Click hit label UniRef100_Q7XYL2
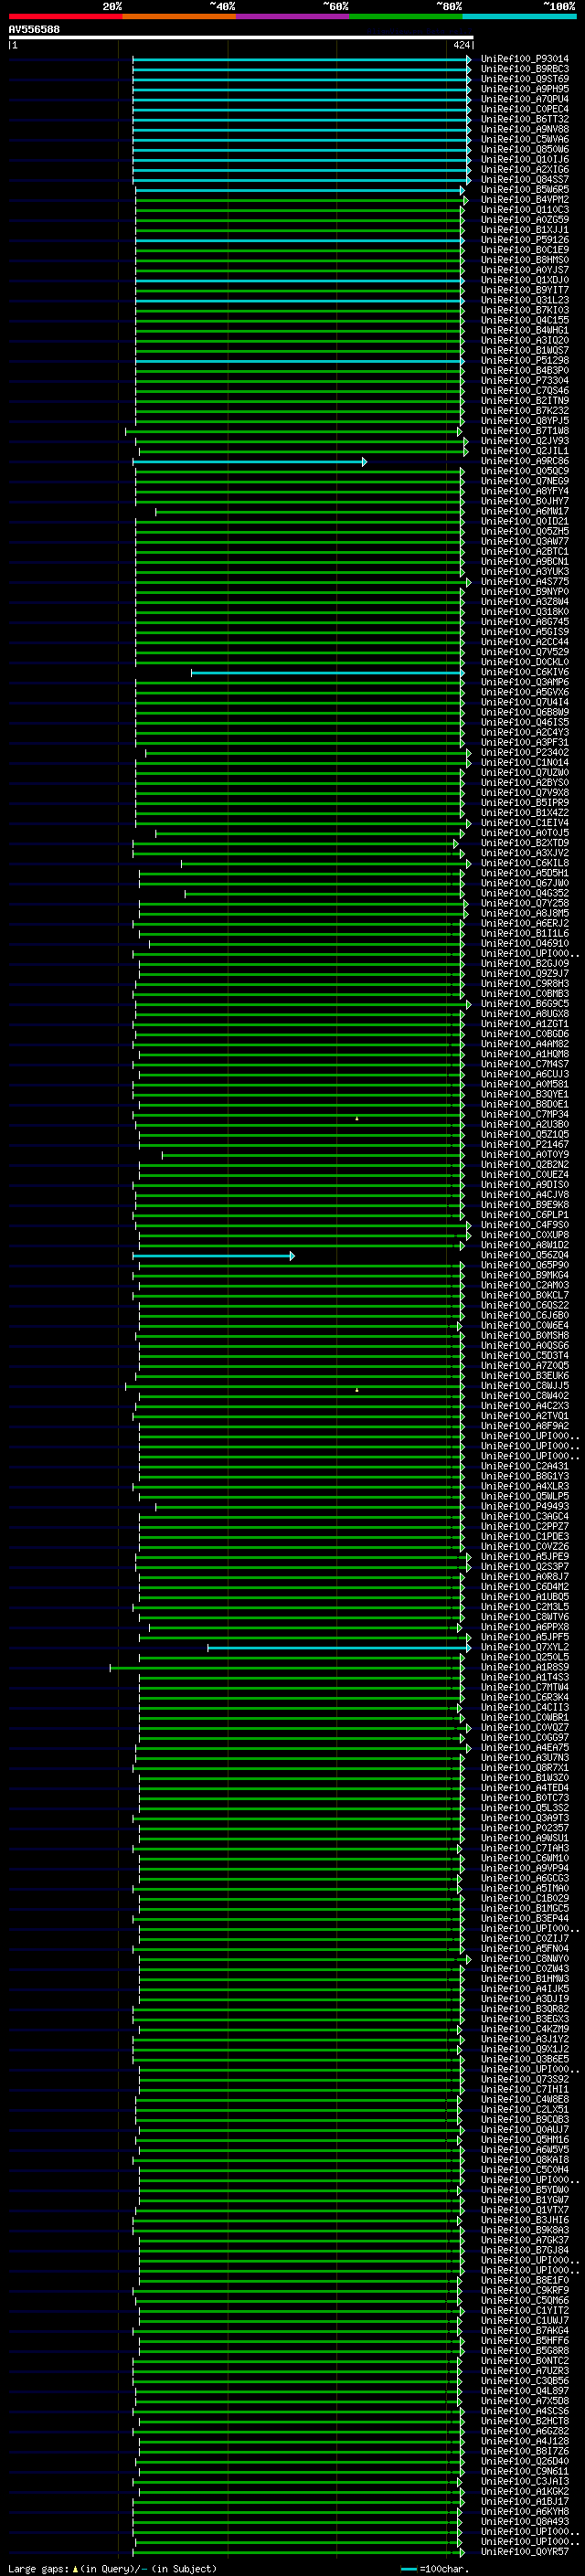 (x=525, y=1647)
